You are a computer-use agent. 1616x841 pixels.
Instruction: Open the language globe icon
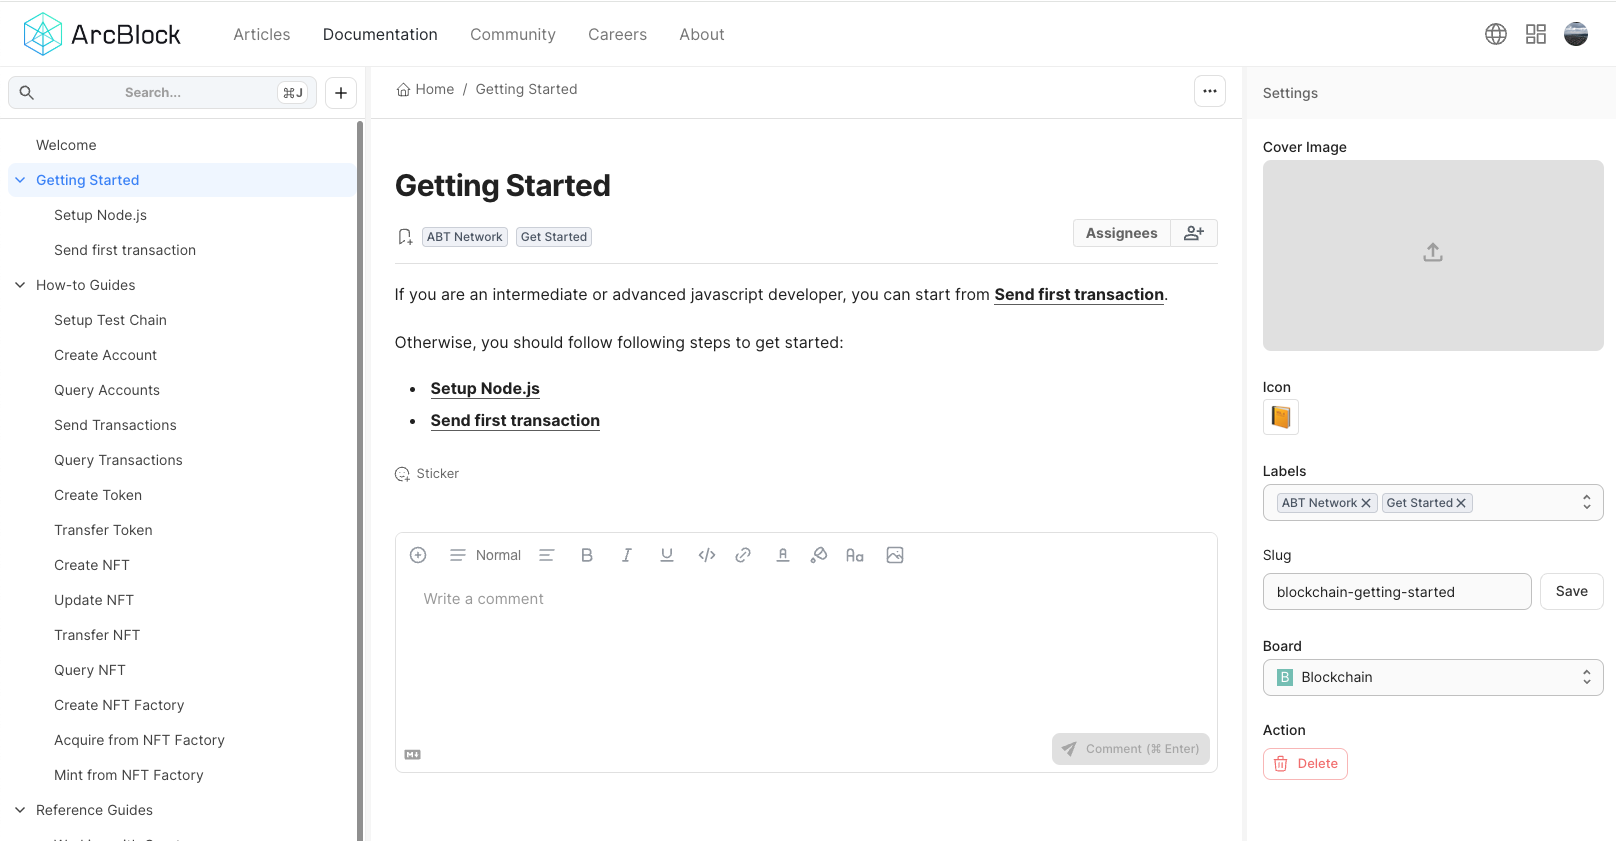[1496, 34]
